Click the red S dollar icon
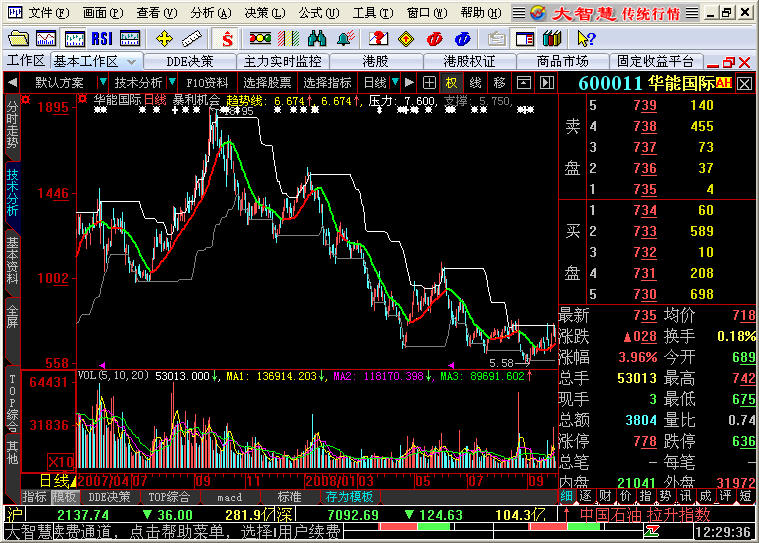 click(x=227, y=38)
